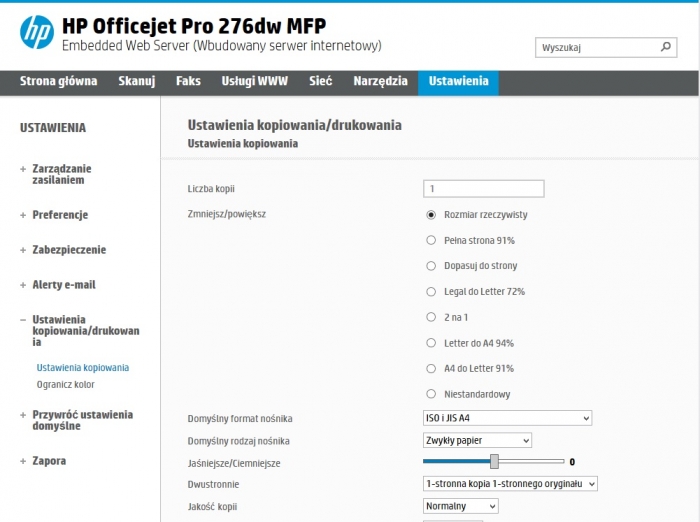The image size is (700, 522).
Task: Choose the 2 na 1 radio button
Action: click(431, 317)
